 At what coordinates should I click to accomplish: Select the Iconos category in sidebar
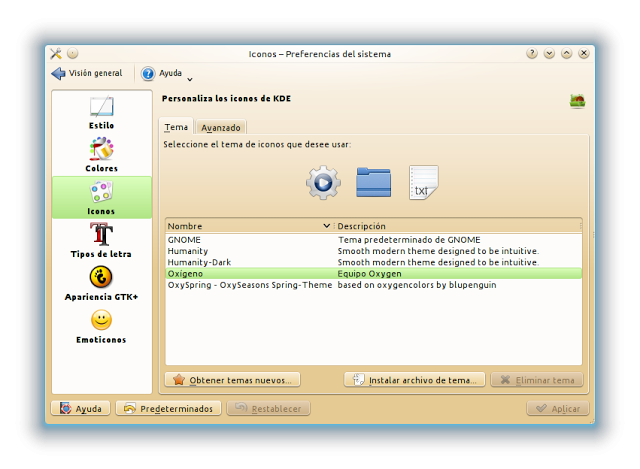coord(101,197)
